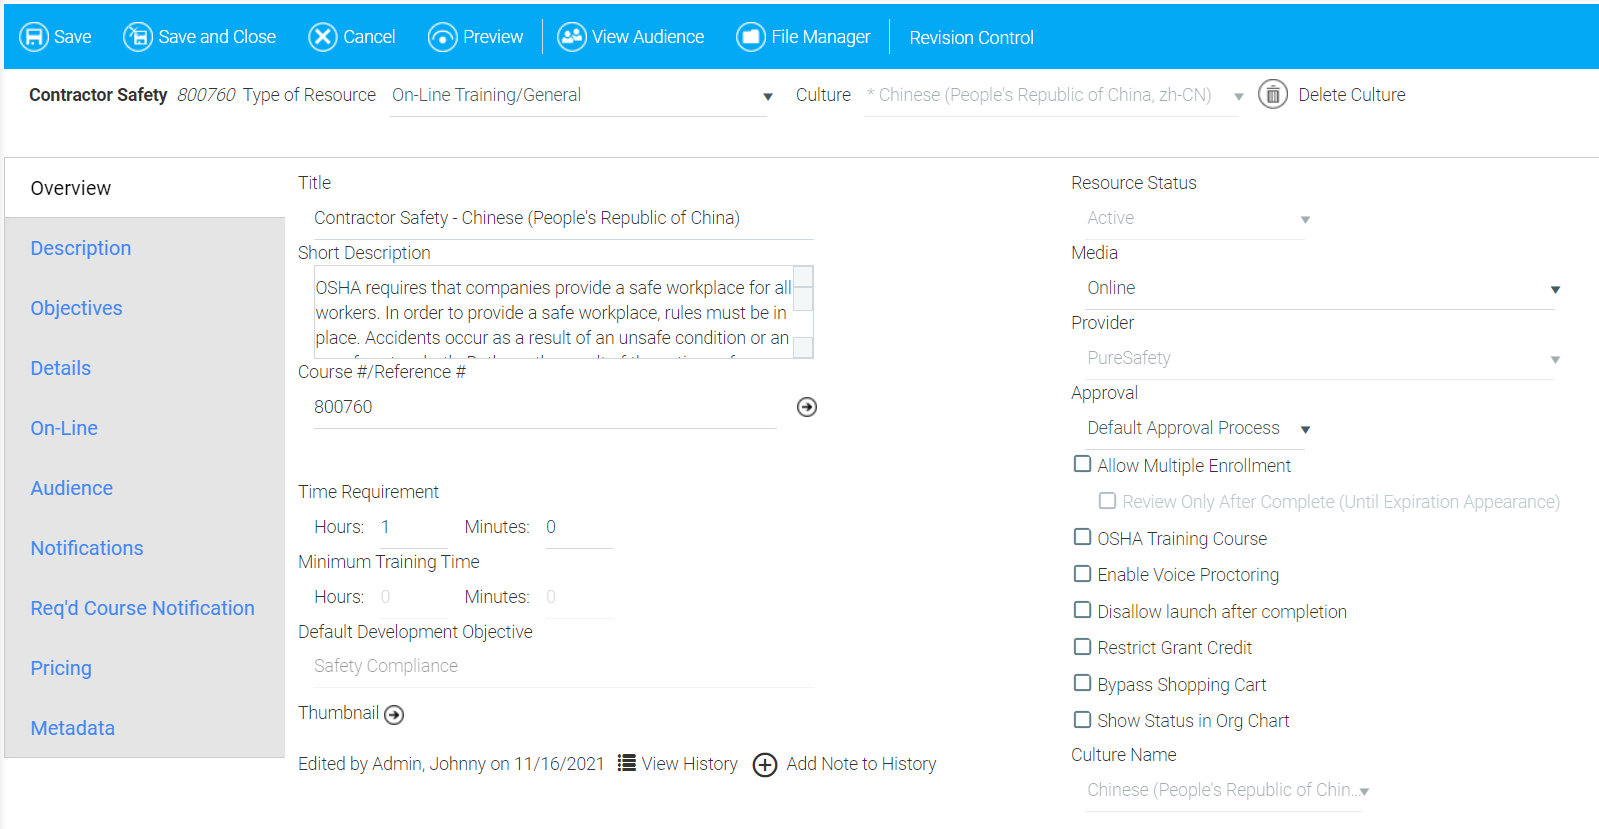Click the Save disk icon
Viewport: 1599px width, 829px height.
pos(34,37)
